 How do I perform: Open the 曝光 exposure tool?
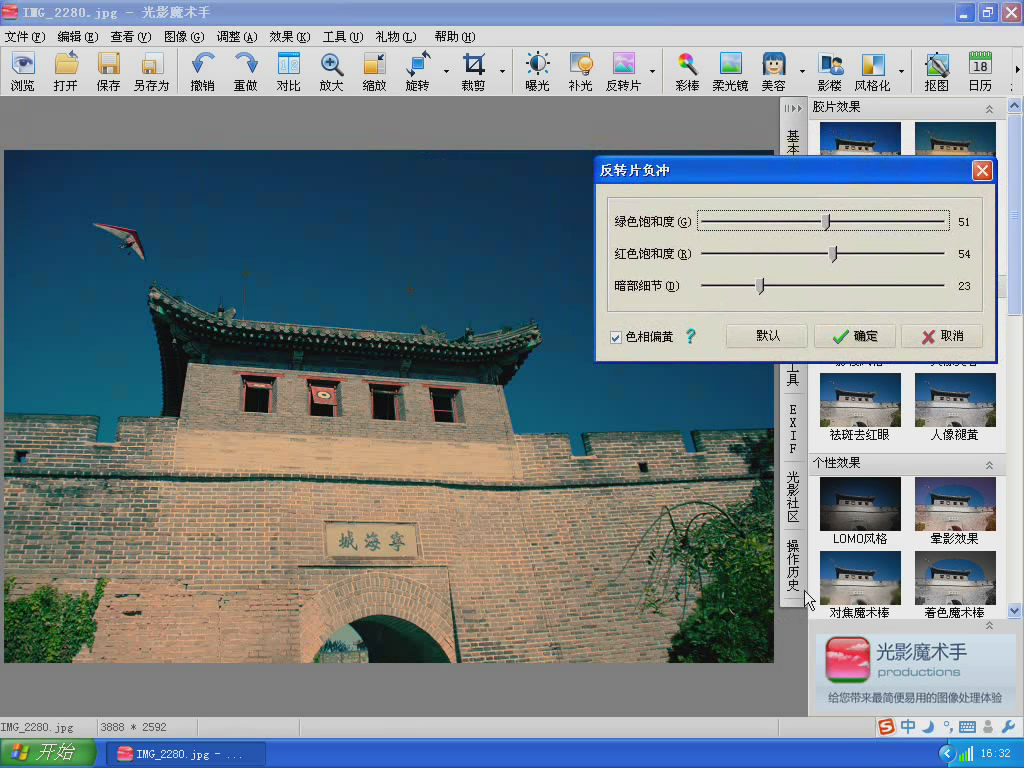(x=537, y=71)
